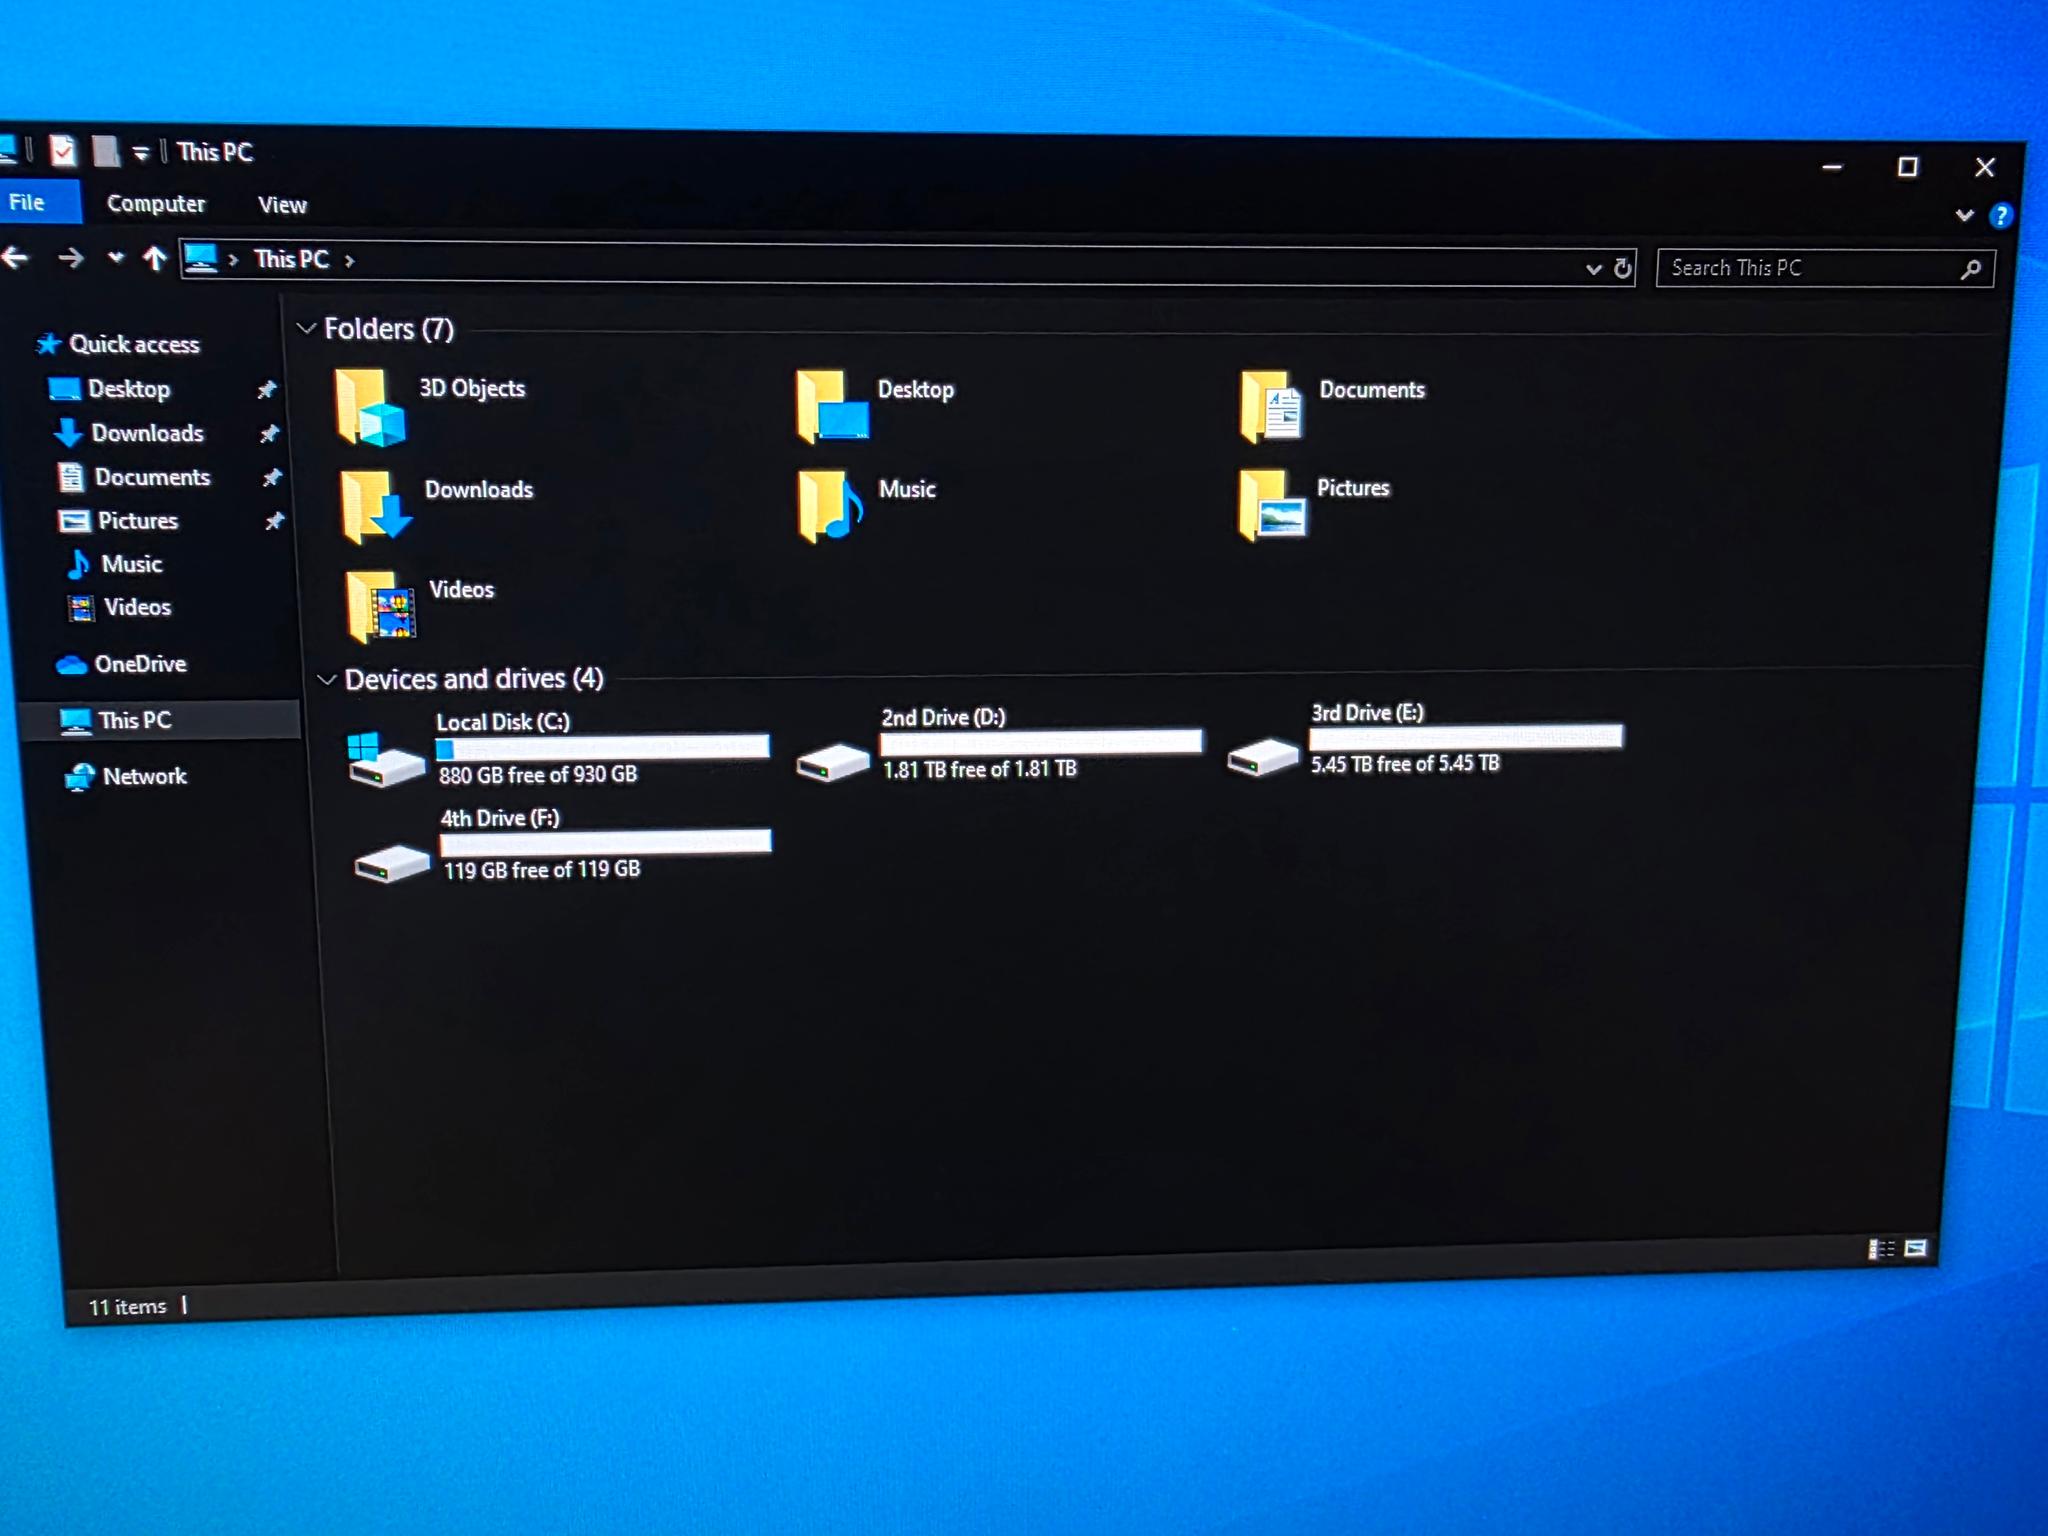
Task: Unpin Pictures using its pin icon
Action: pyautogui.click(x=274, y=520)
